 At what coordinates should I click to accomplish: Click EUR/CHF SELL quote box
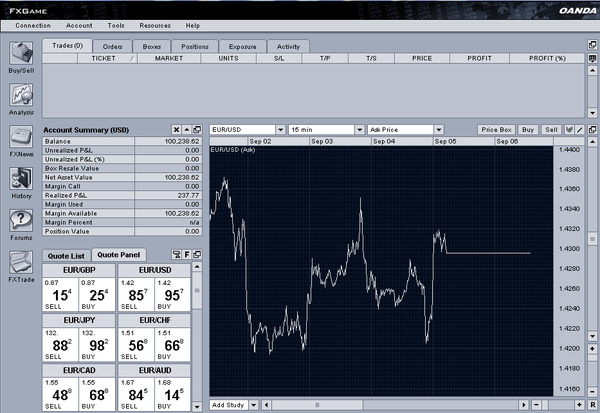[x=136, y=344]
